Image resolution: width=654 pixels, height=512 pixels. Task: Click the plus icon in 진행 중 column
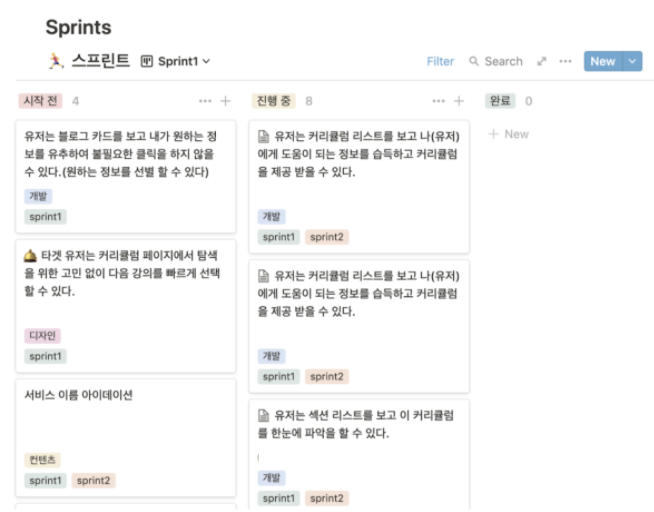(x=459, y=101)
